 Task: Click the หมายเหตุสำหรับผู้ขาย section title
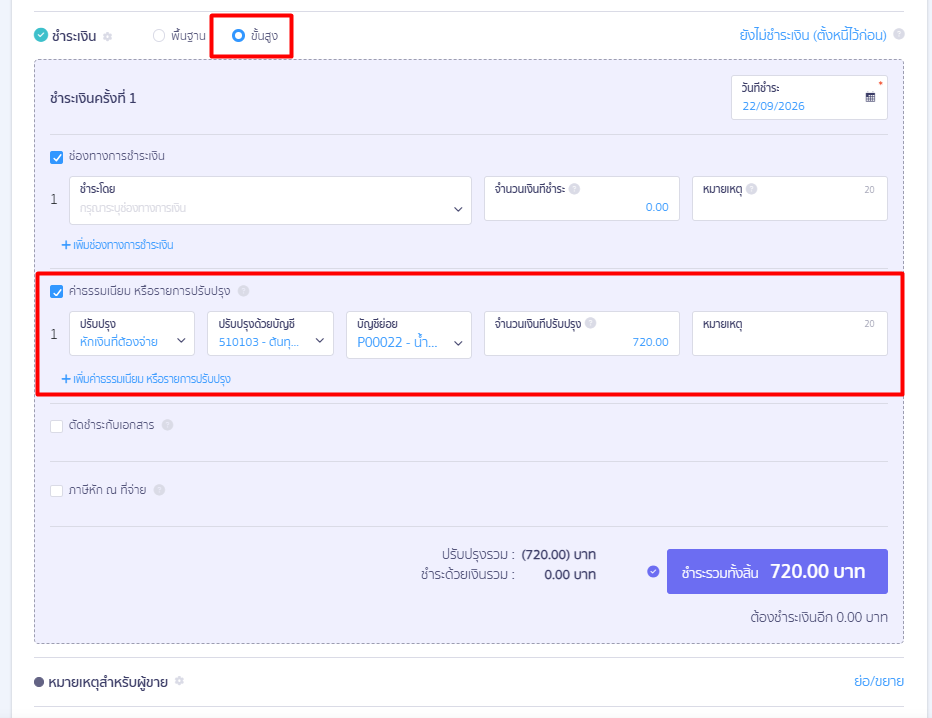108,682
